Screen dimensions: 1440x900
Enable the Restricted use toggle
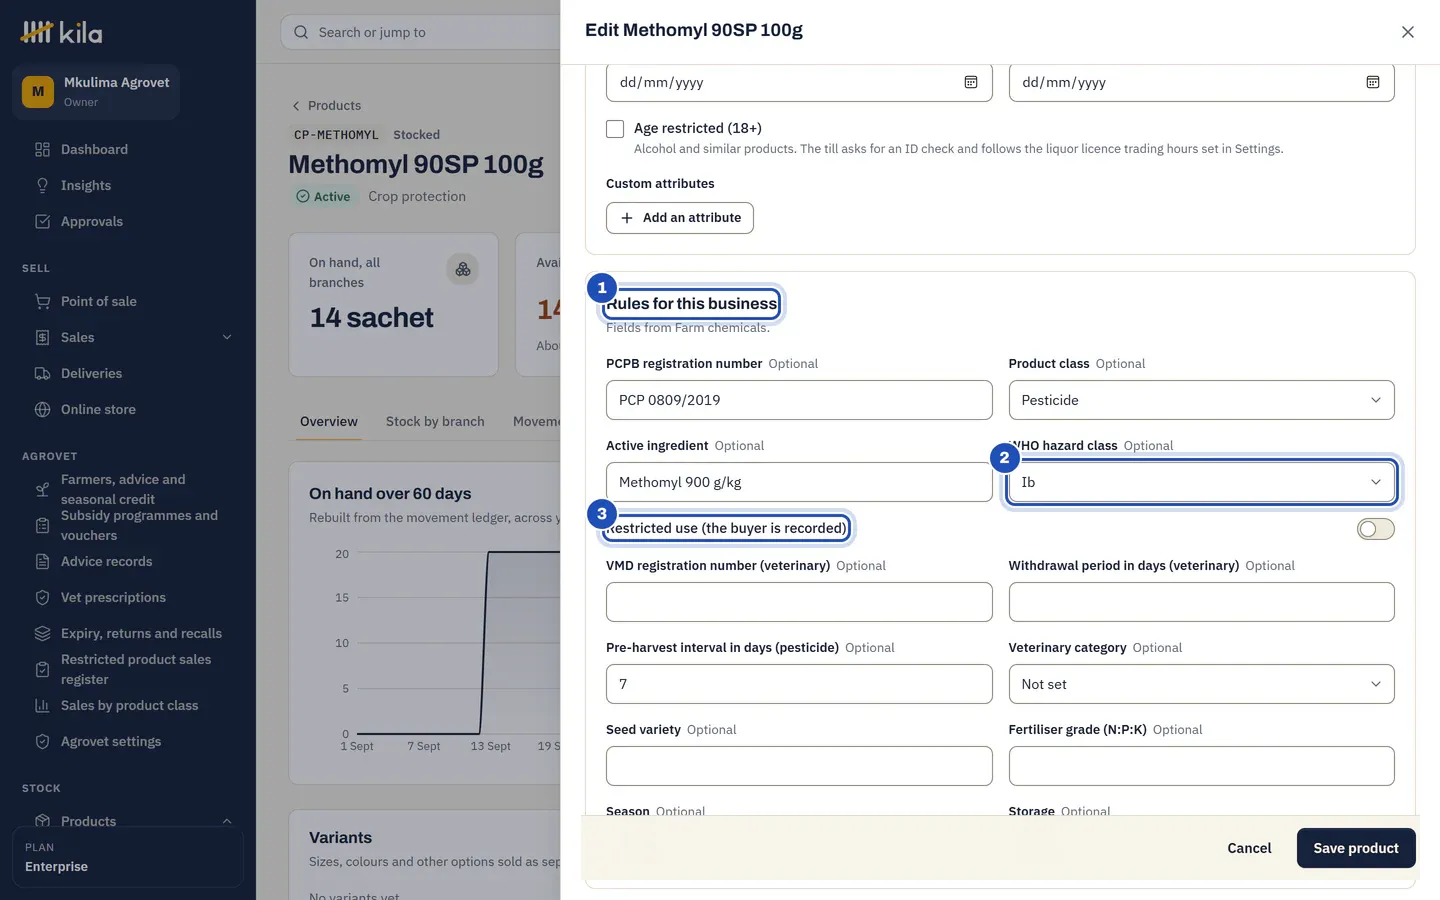(1375, 528)
